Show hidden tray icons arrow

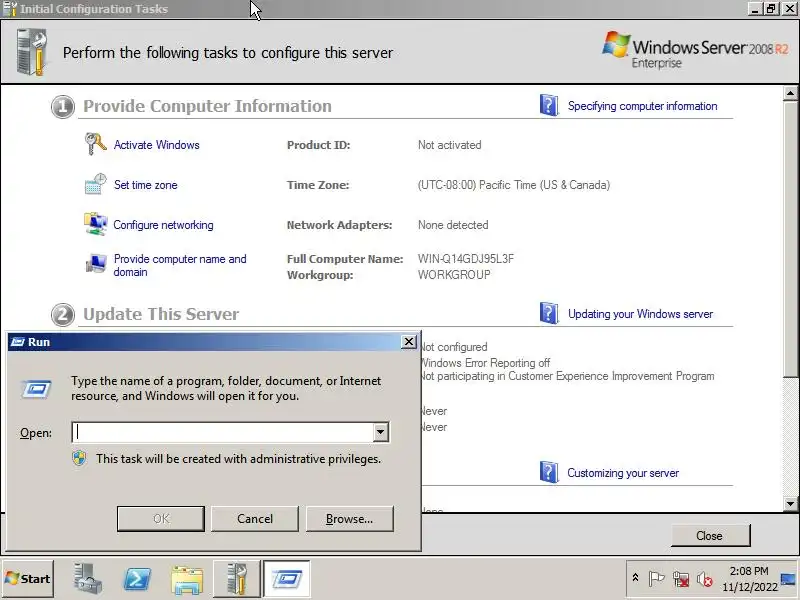635,578
